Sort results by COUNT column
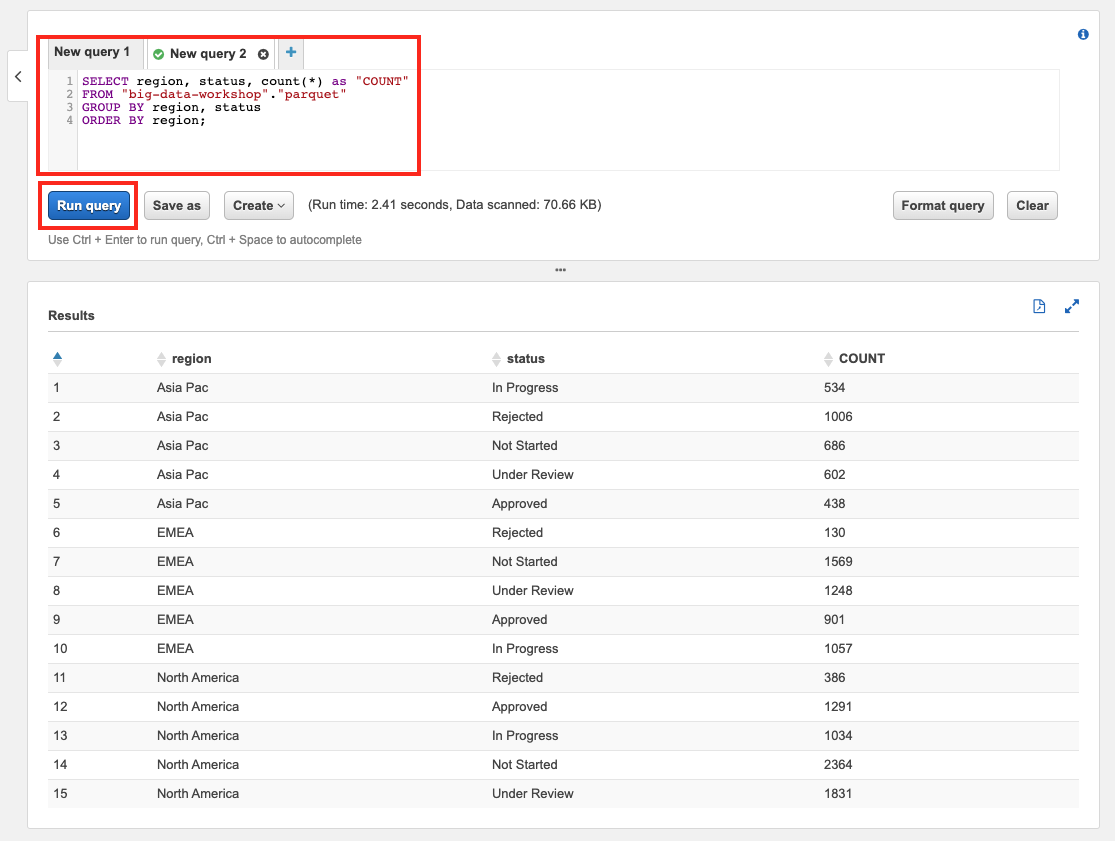1115x841 pixels. [x=860, y=358]
